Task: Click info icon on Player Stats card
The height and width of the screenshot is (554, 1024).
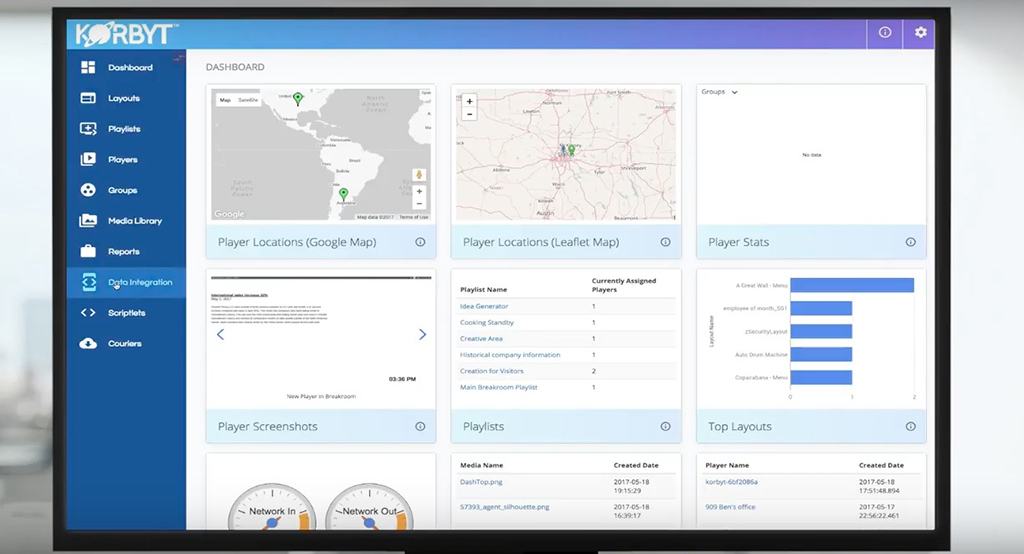Action: [x=910, y=242]
